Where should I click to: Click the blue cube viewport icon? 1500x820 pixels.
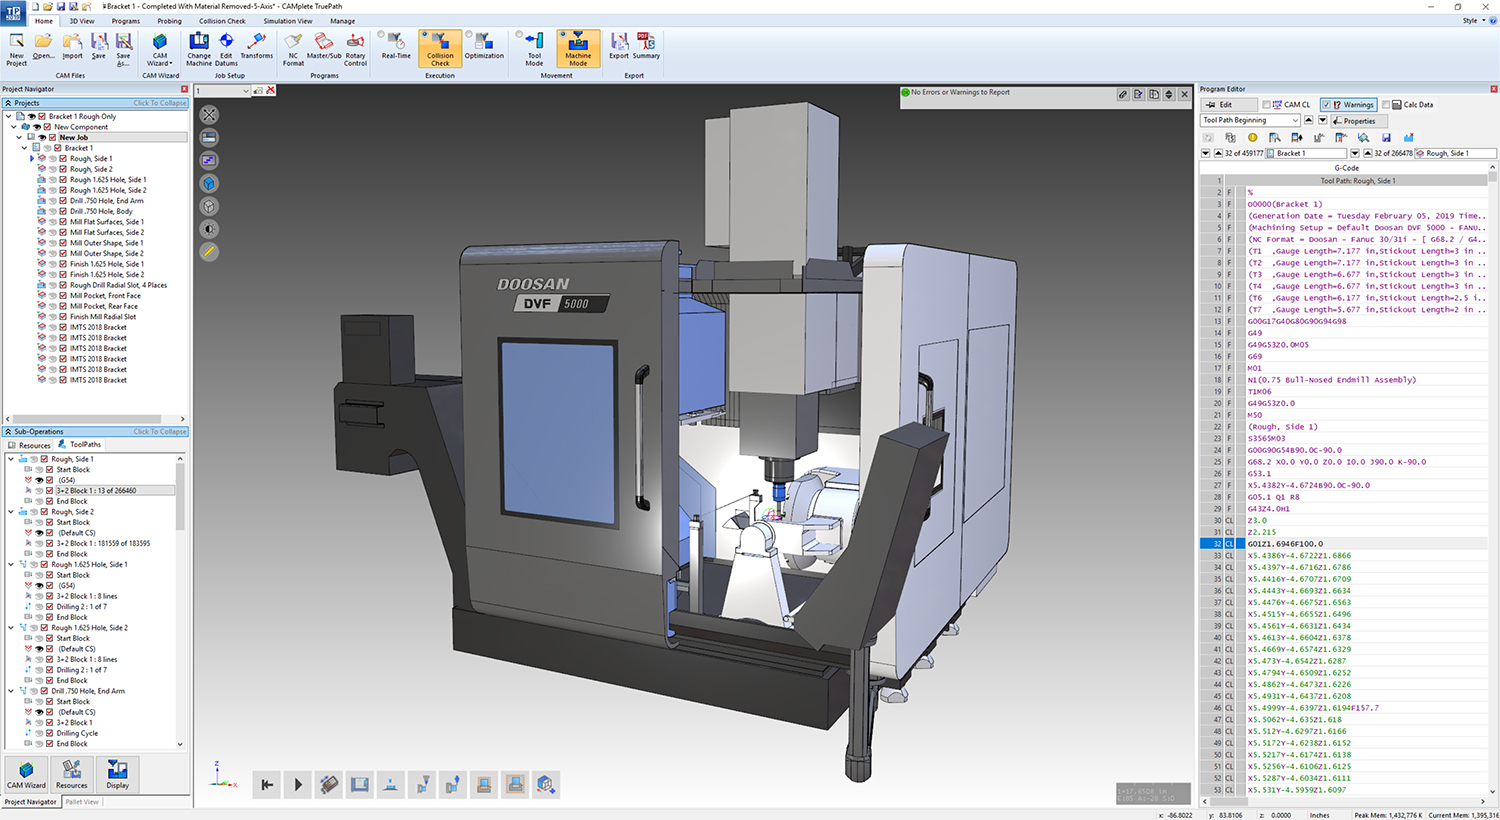point(209,183)
